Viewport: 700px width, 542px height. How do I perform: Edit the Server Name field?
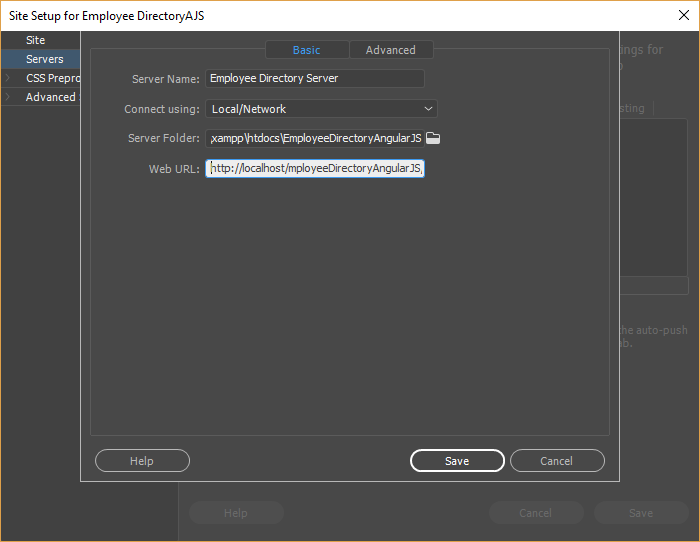click(315, 79)
